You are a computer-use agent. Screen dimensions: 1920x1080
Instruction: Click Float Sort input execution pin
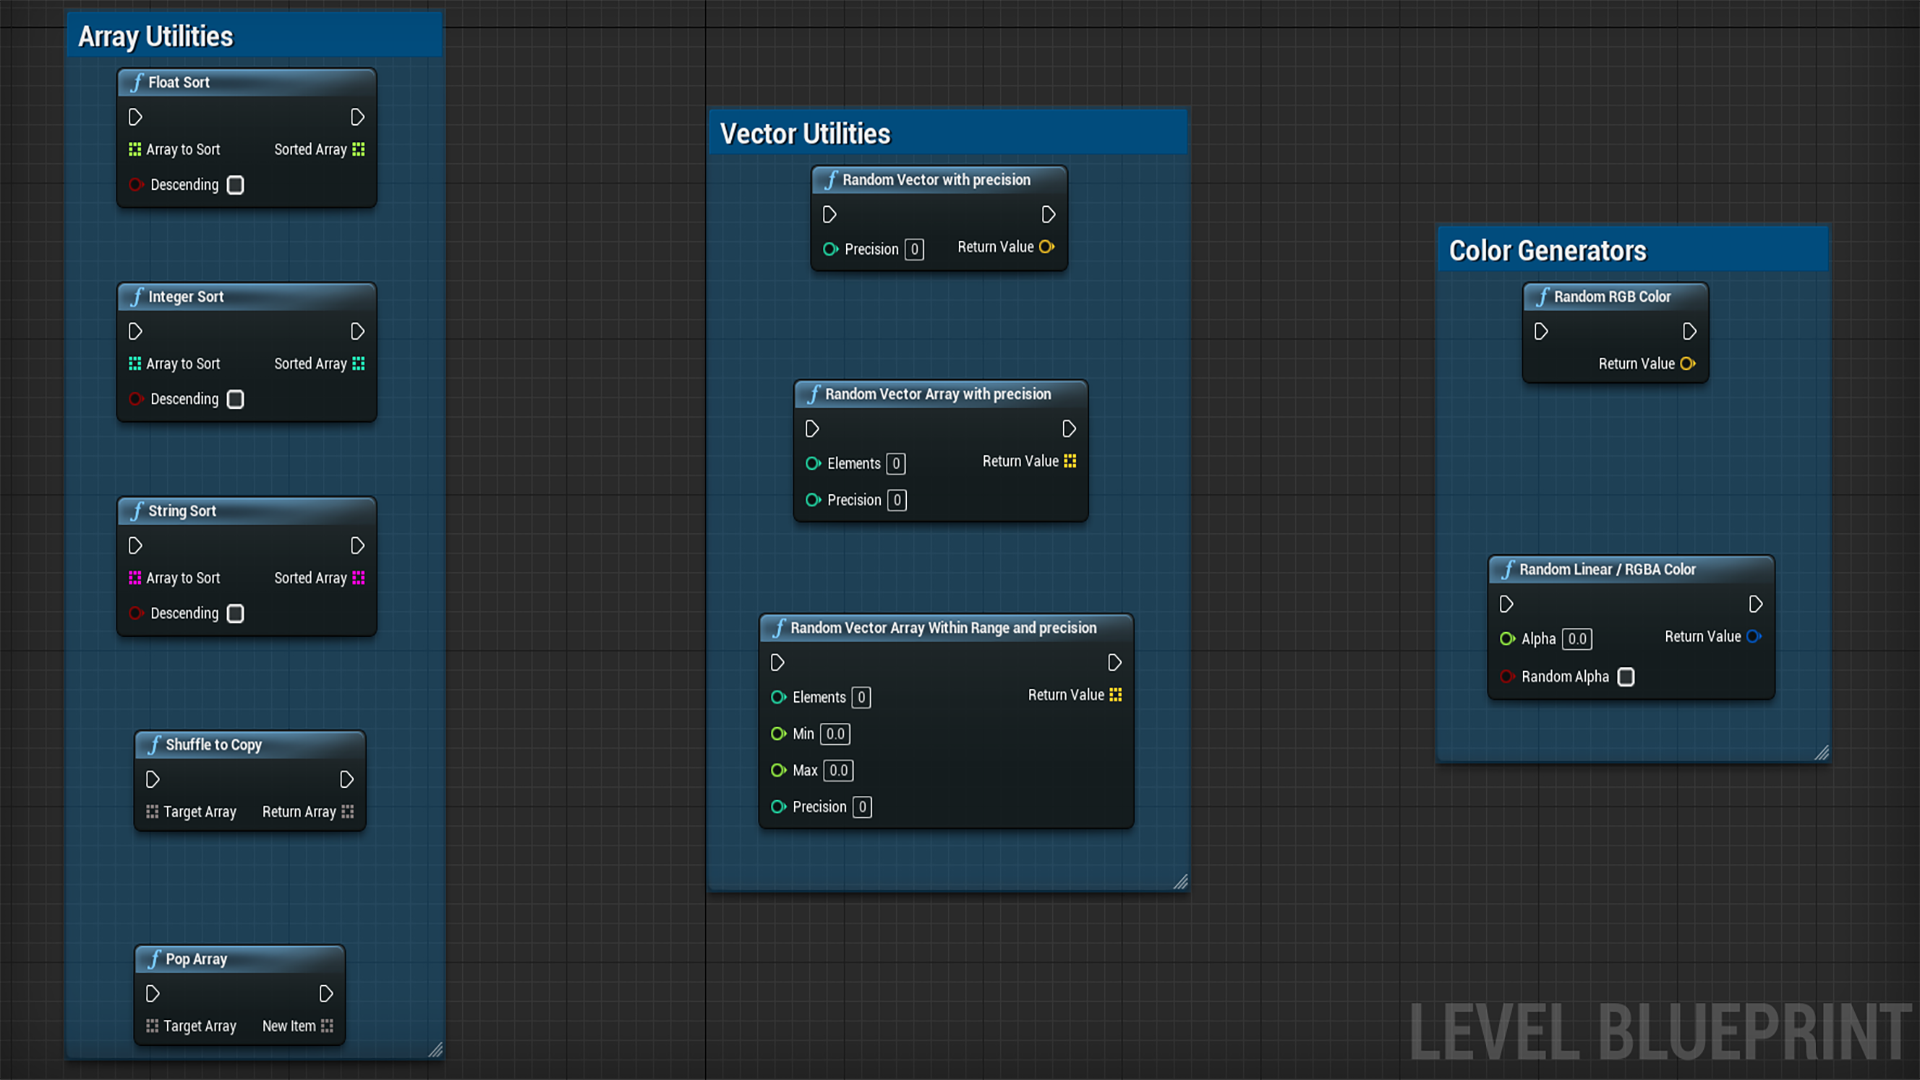(135, 117)
